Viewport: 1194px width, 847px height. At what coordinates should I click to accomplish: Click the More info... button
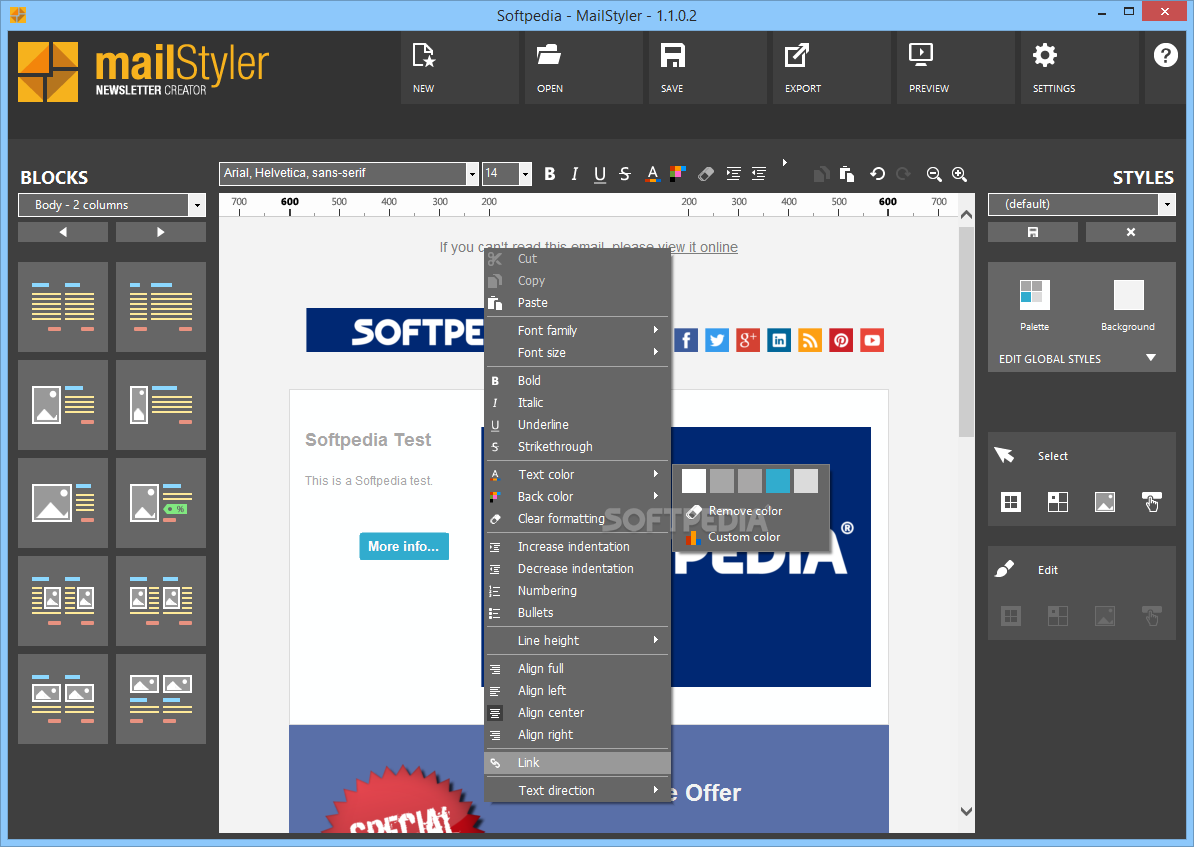click(404, 546)
